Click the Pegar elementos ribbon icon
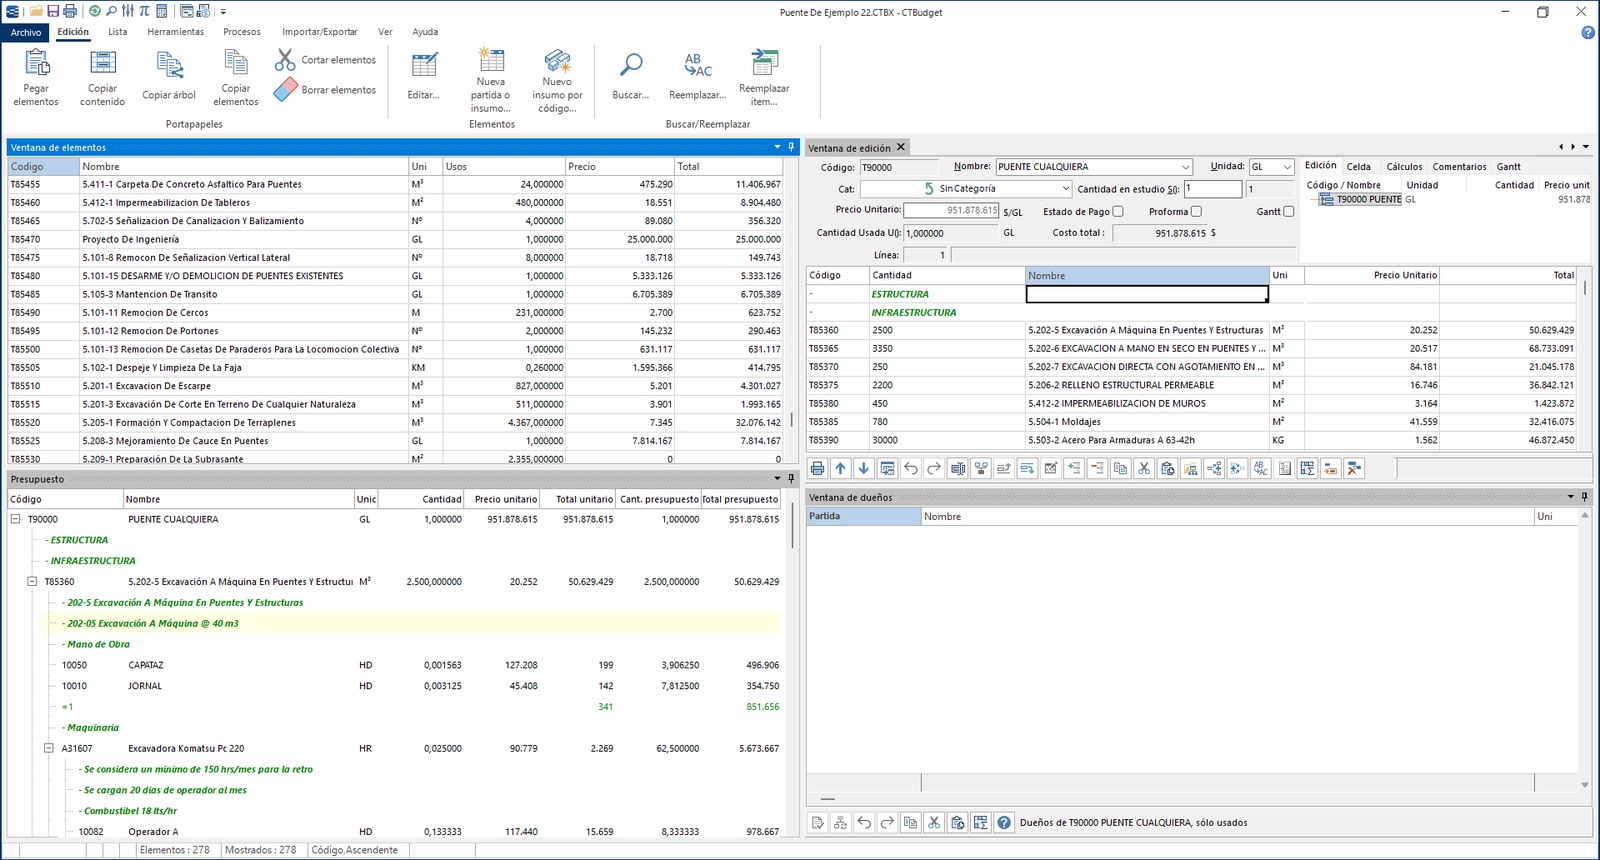Viewport: 1600px width, 860px height. pyautogui.click(x=36, y=77)
